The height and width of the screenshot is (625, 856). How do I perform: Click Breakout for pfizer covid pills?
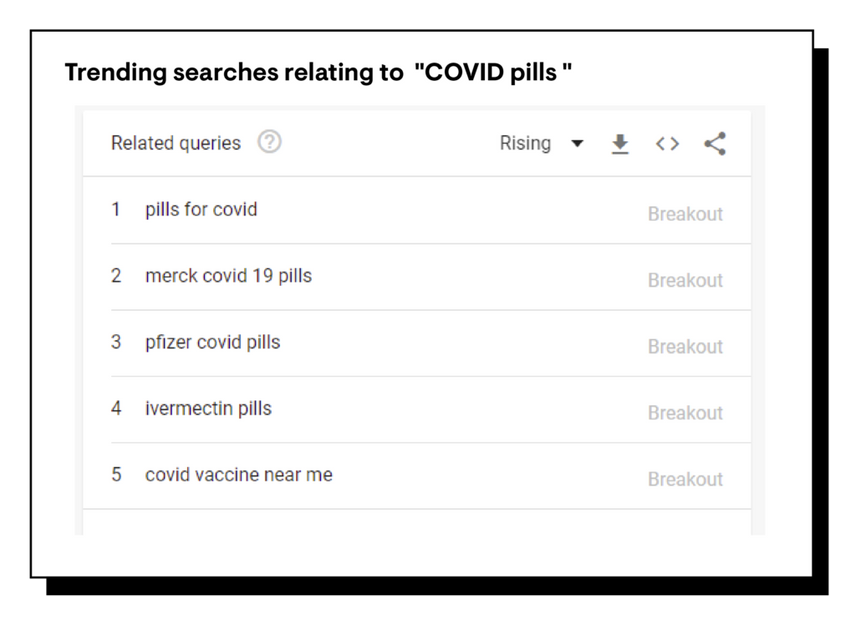[x=686, y=346]
